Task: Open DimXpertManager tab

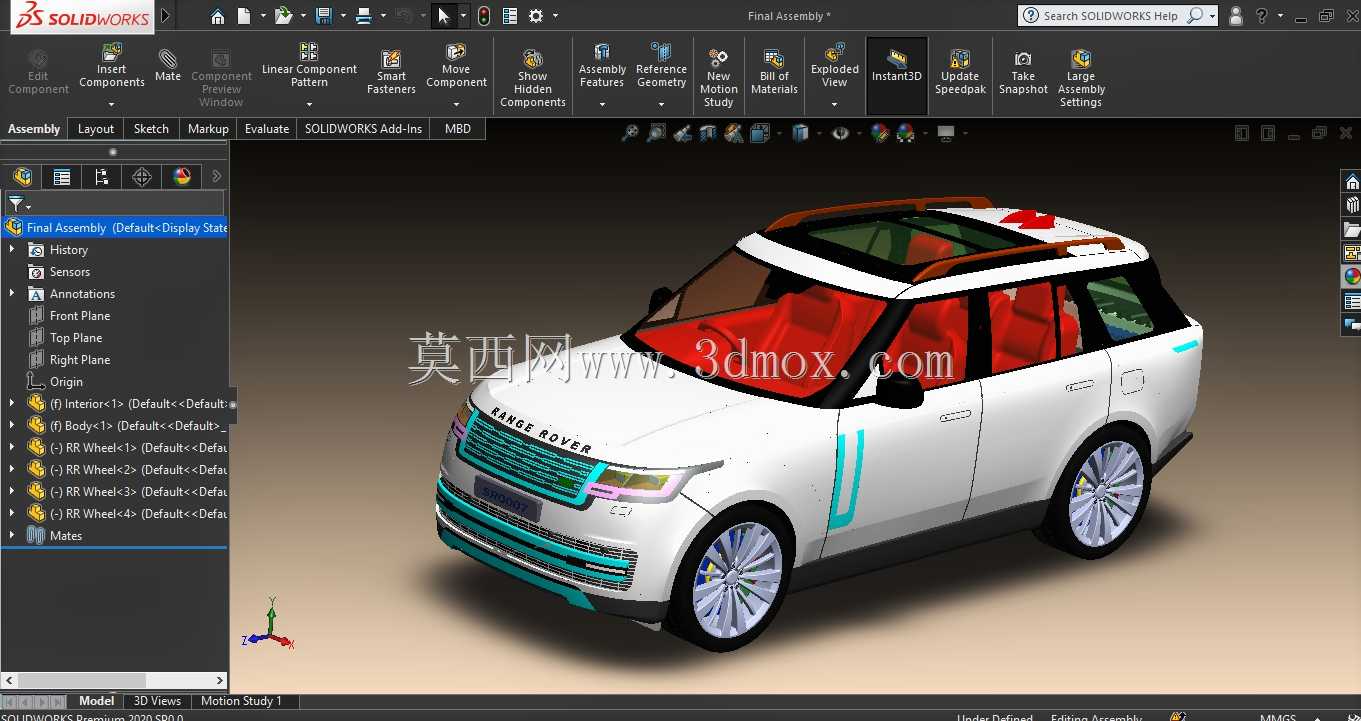Action: [x=142, y=177]
